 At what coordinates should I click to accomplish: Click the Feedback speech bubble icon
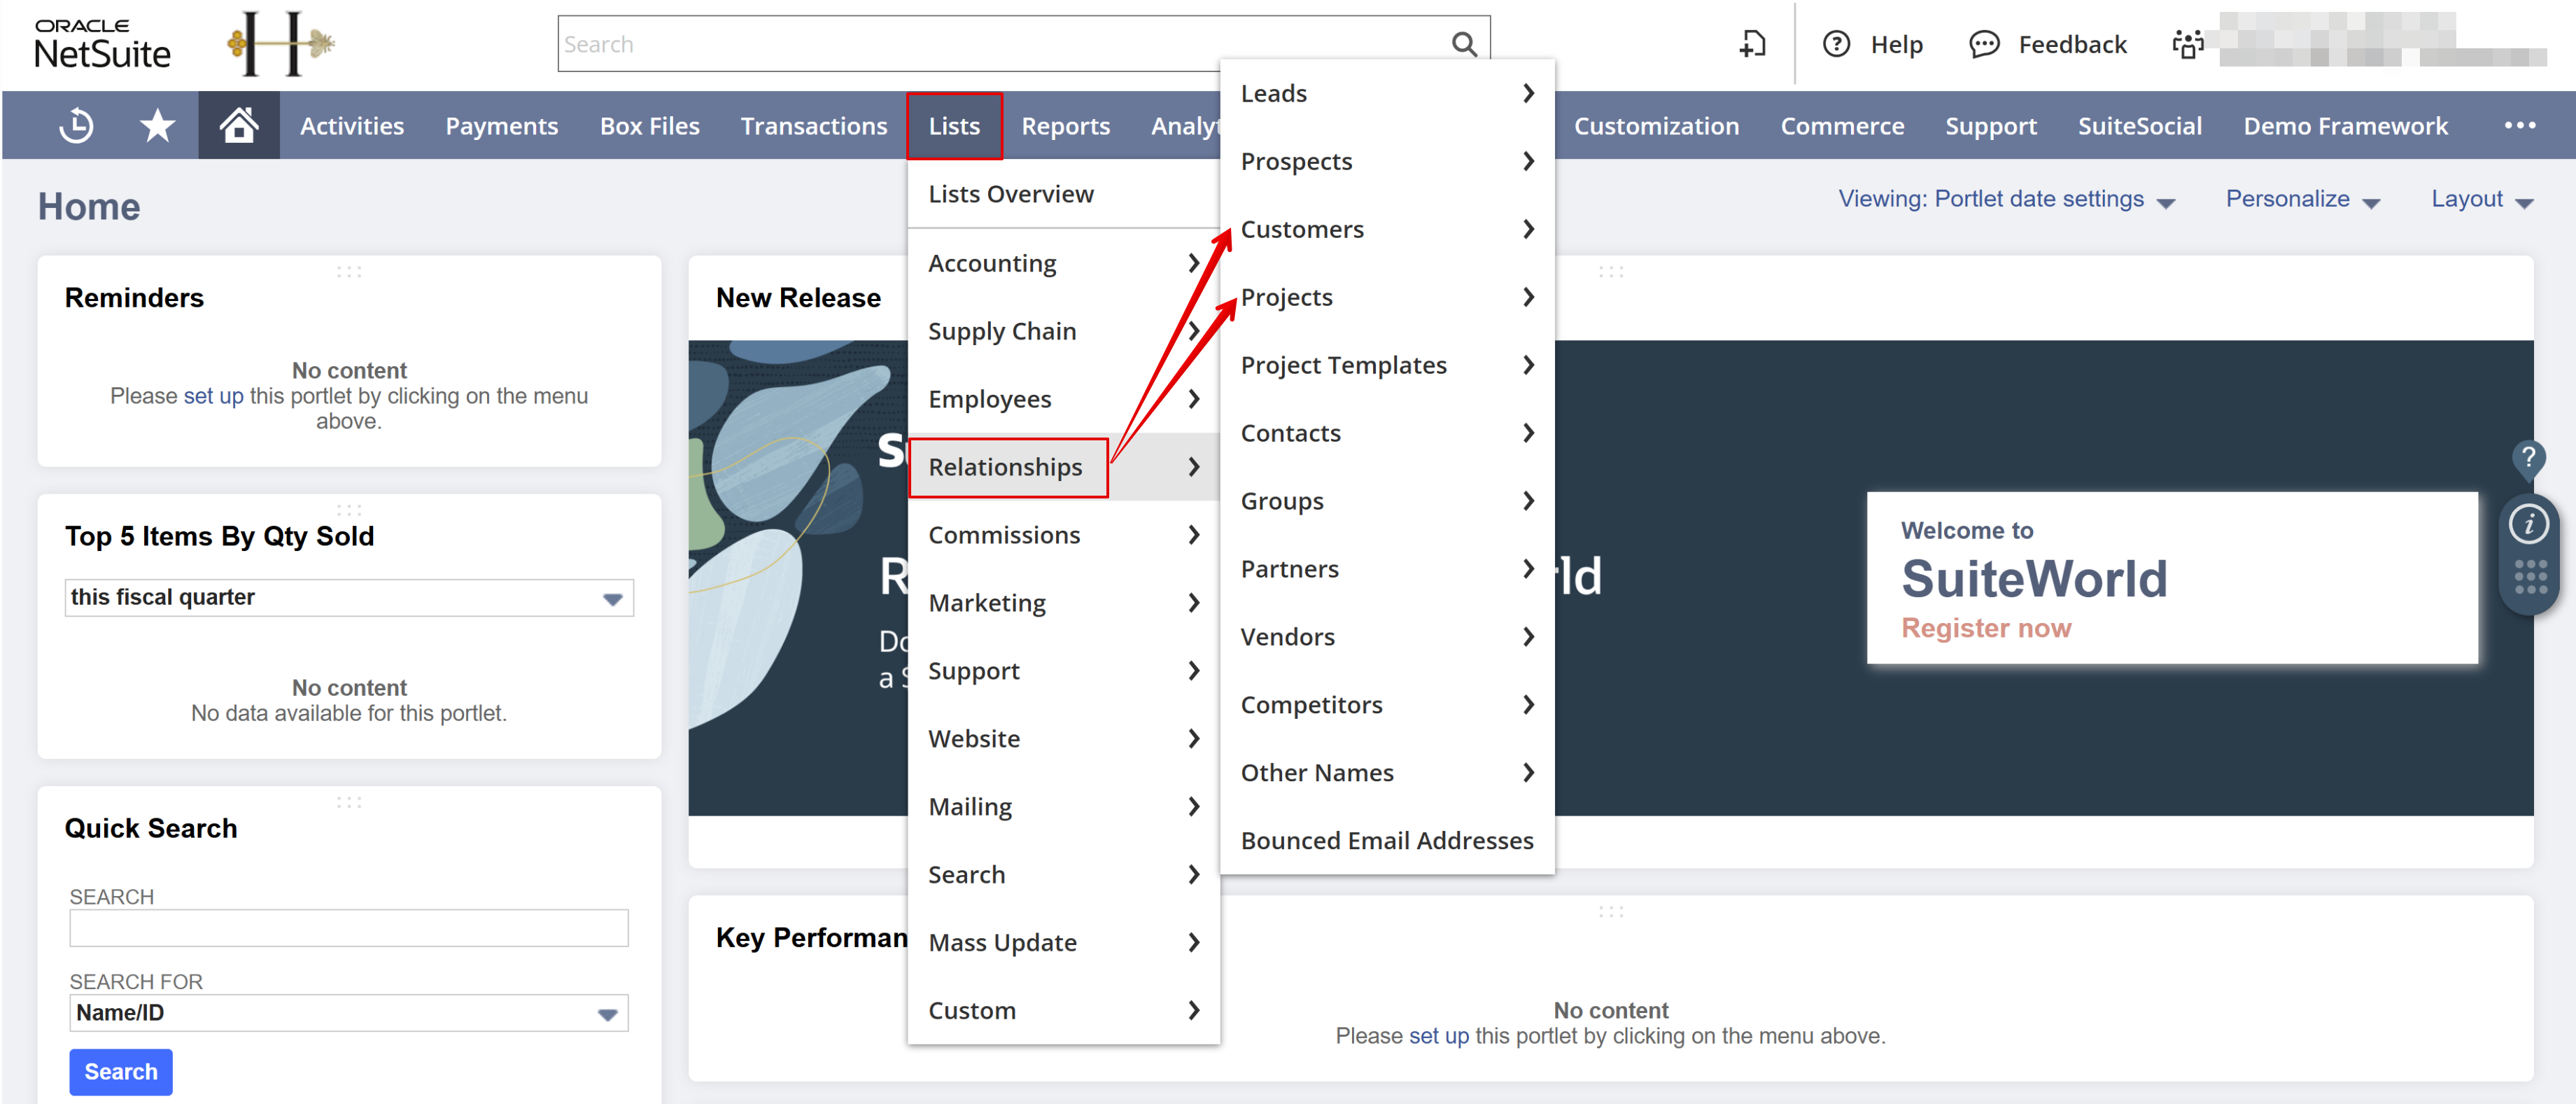[x=1984, y=44]
